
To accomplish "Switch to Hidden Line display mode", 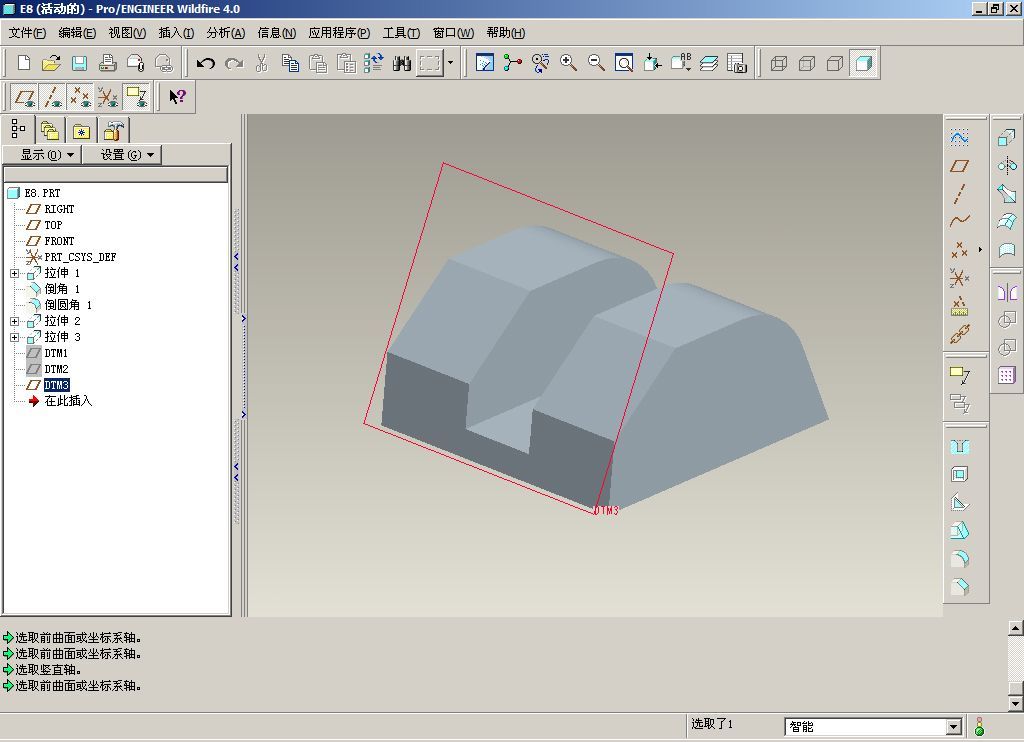I will pos(807,63).
